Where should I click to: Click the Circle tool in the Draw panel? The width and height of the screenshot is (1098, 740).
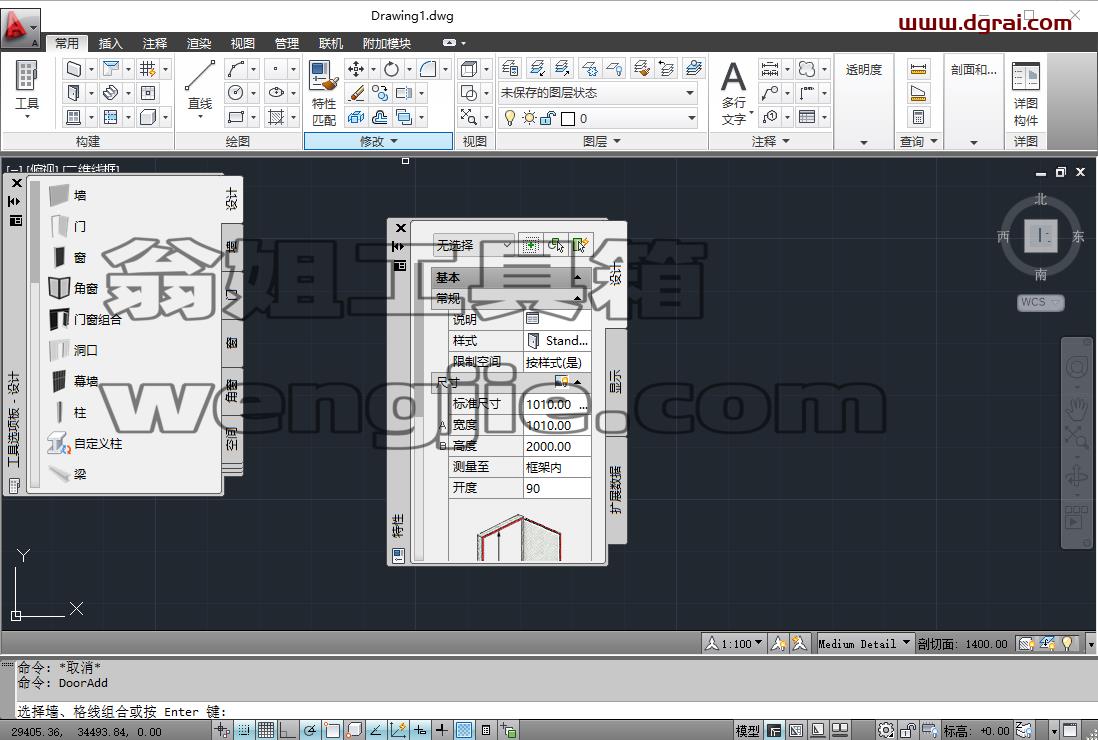pyautogui.click(x=236, y=92)
